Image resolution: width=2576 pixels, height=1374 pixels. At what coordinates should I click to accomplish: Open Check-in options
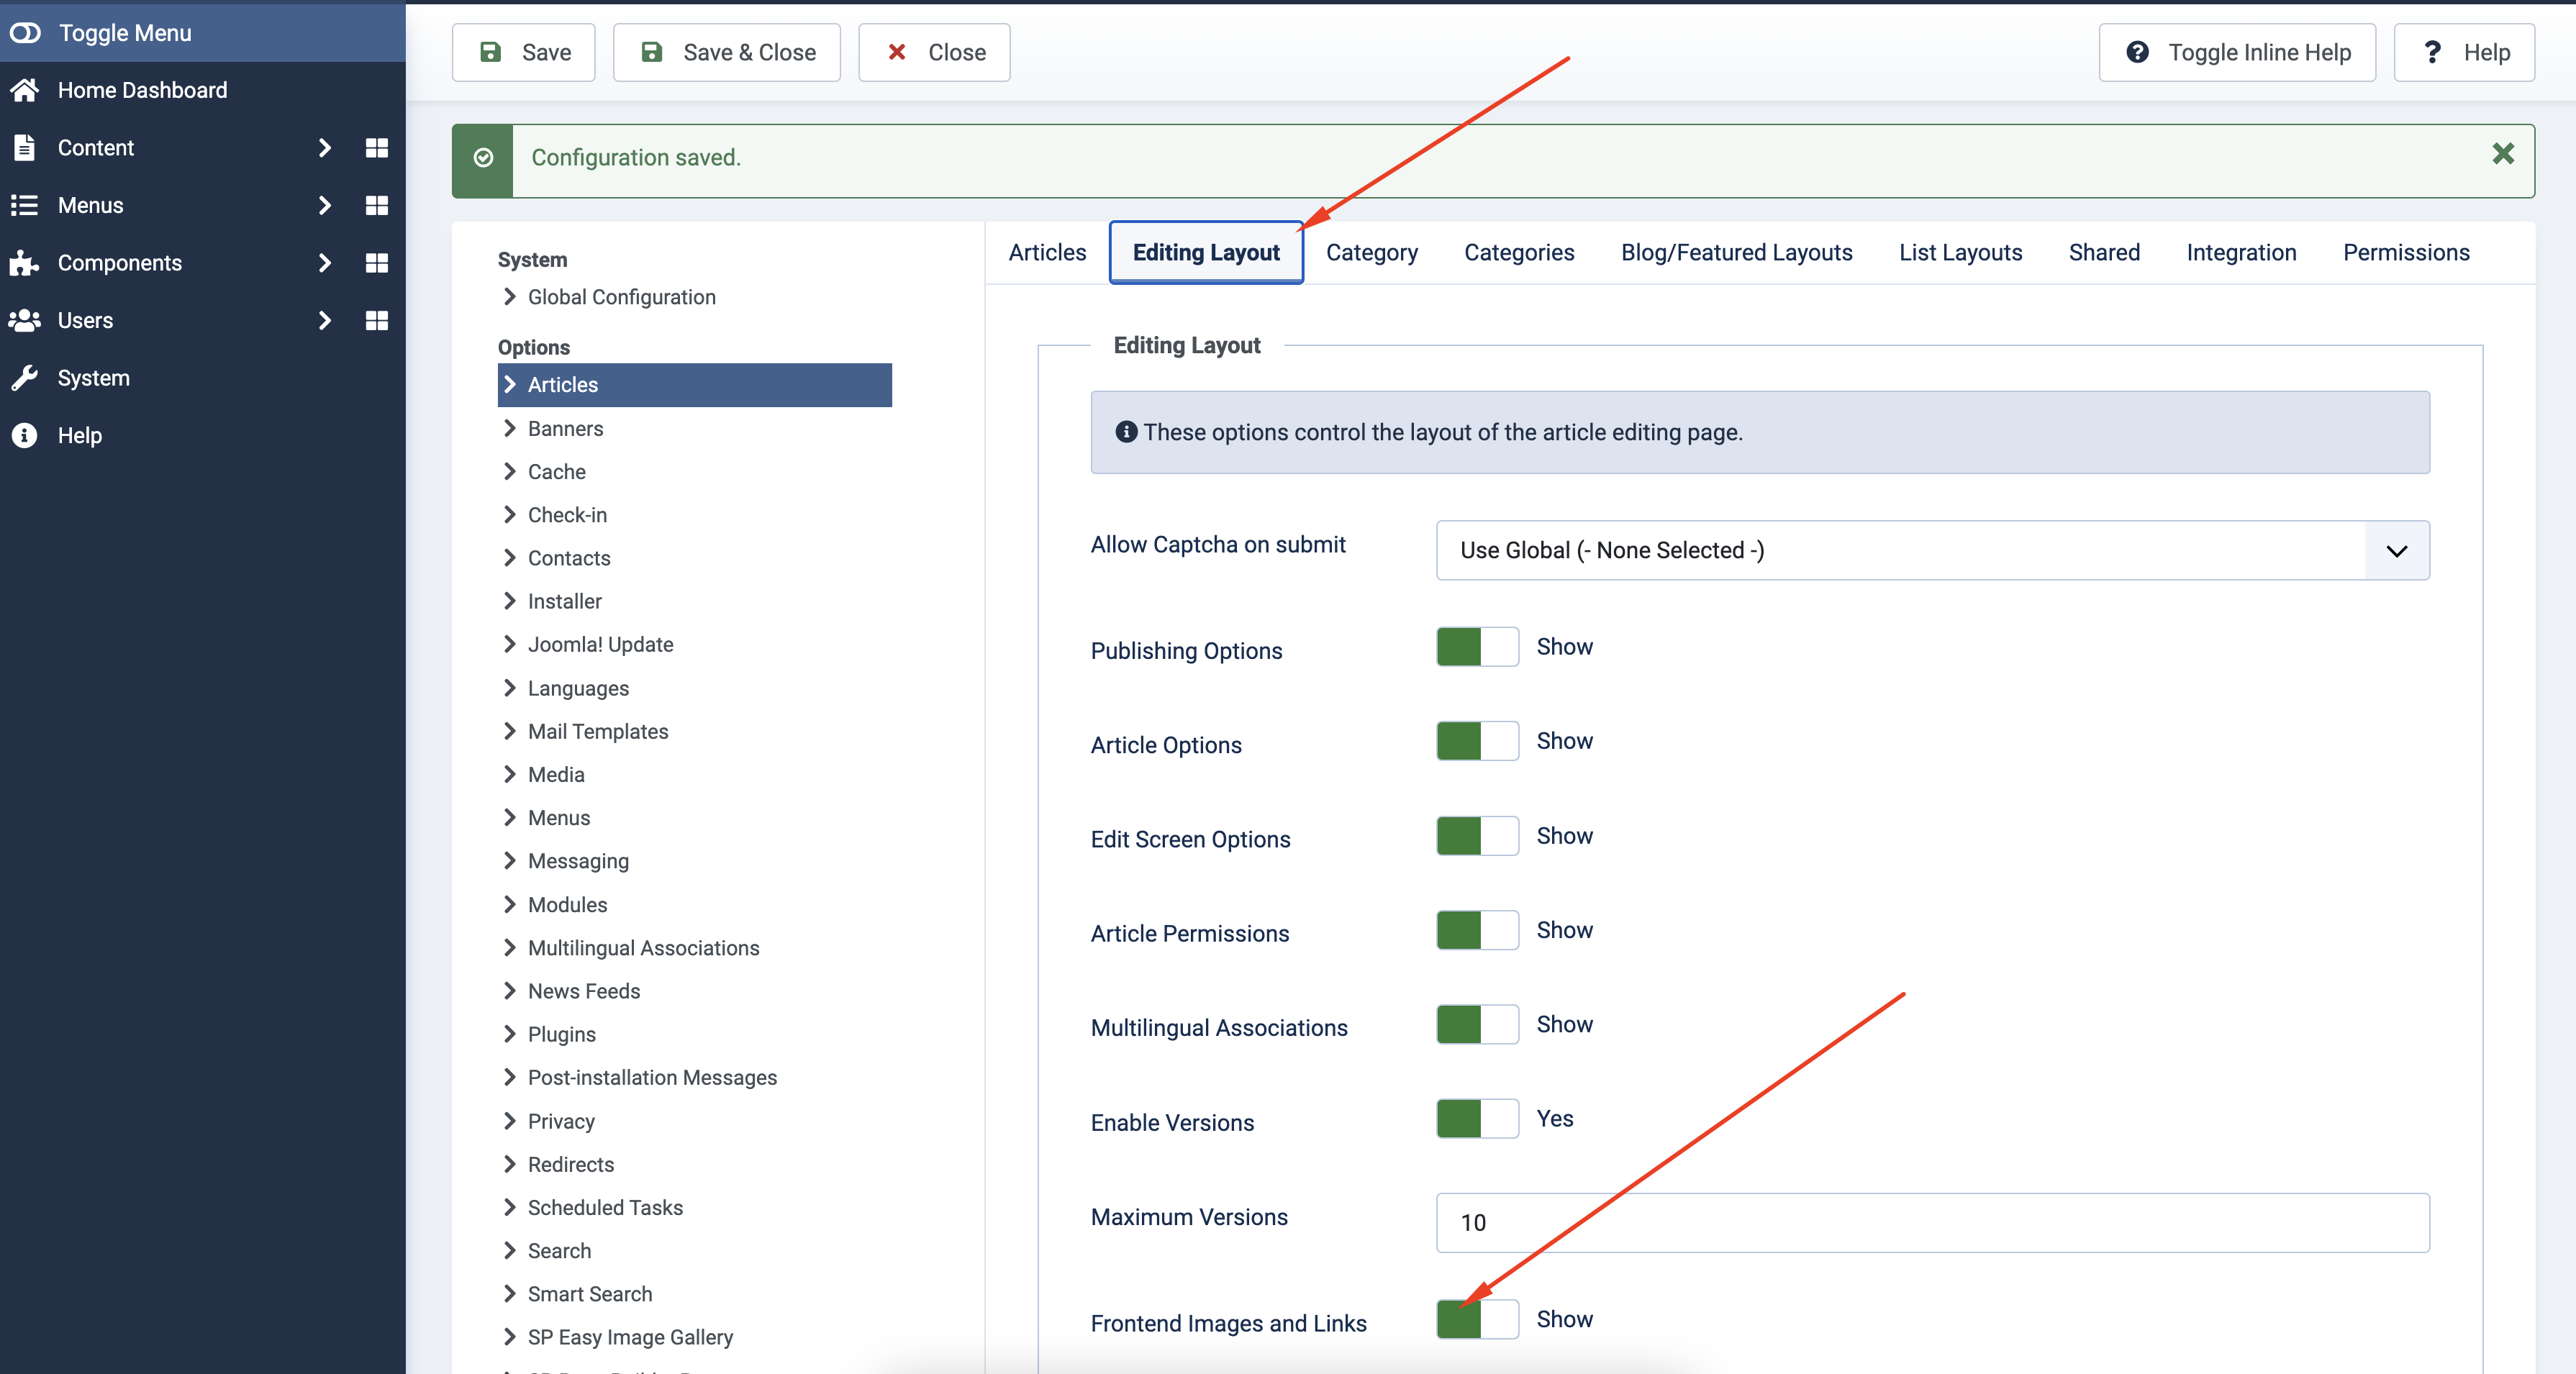(567, 515)
